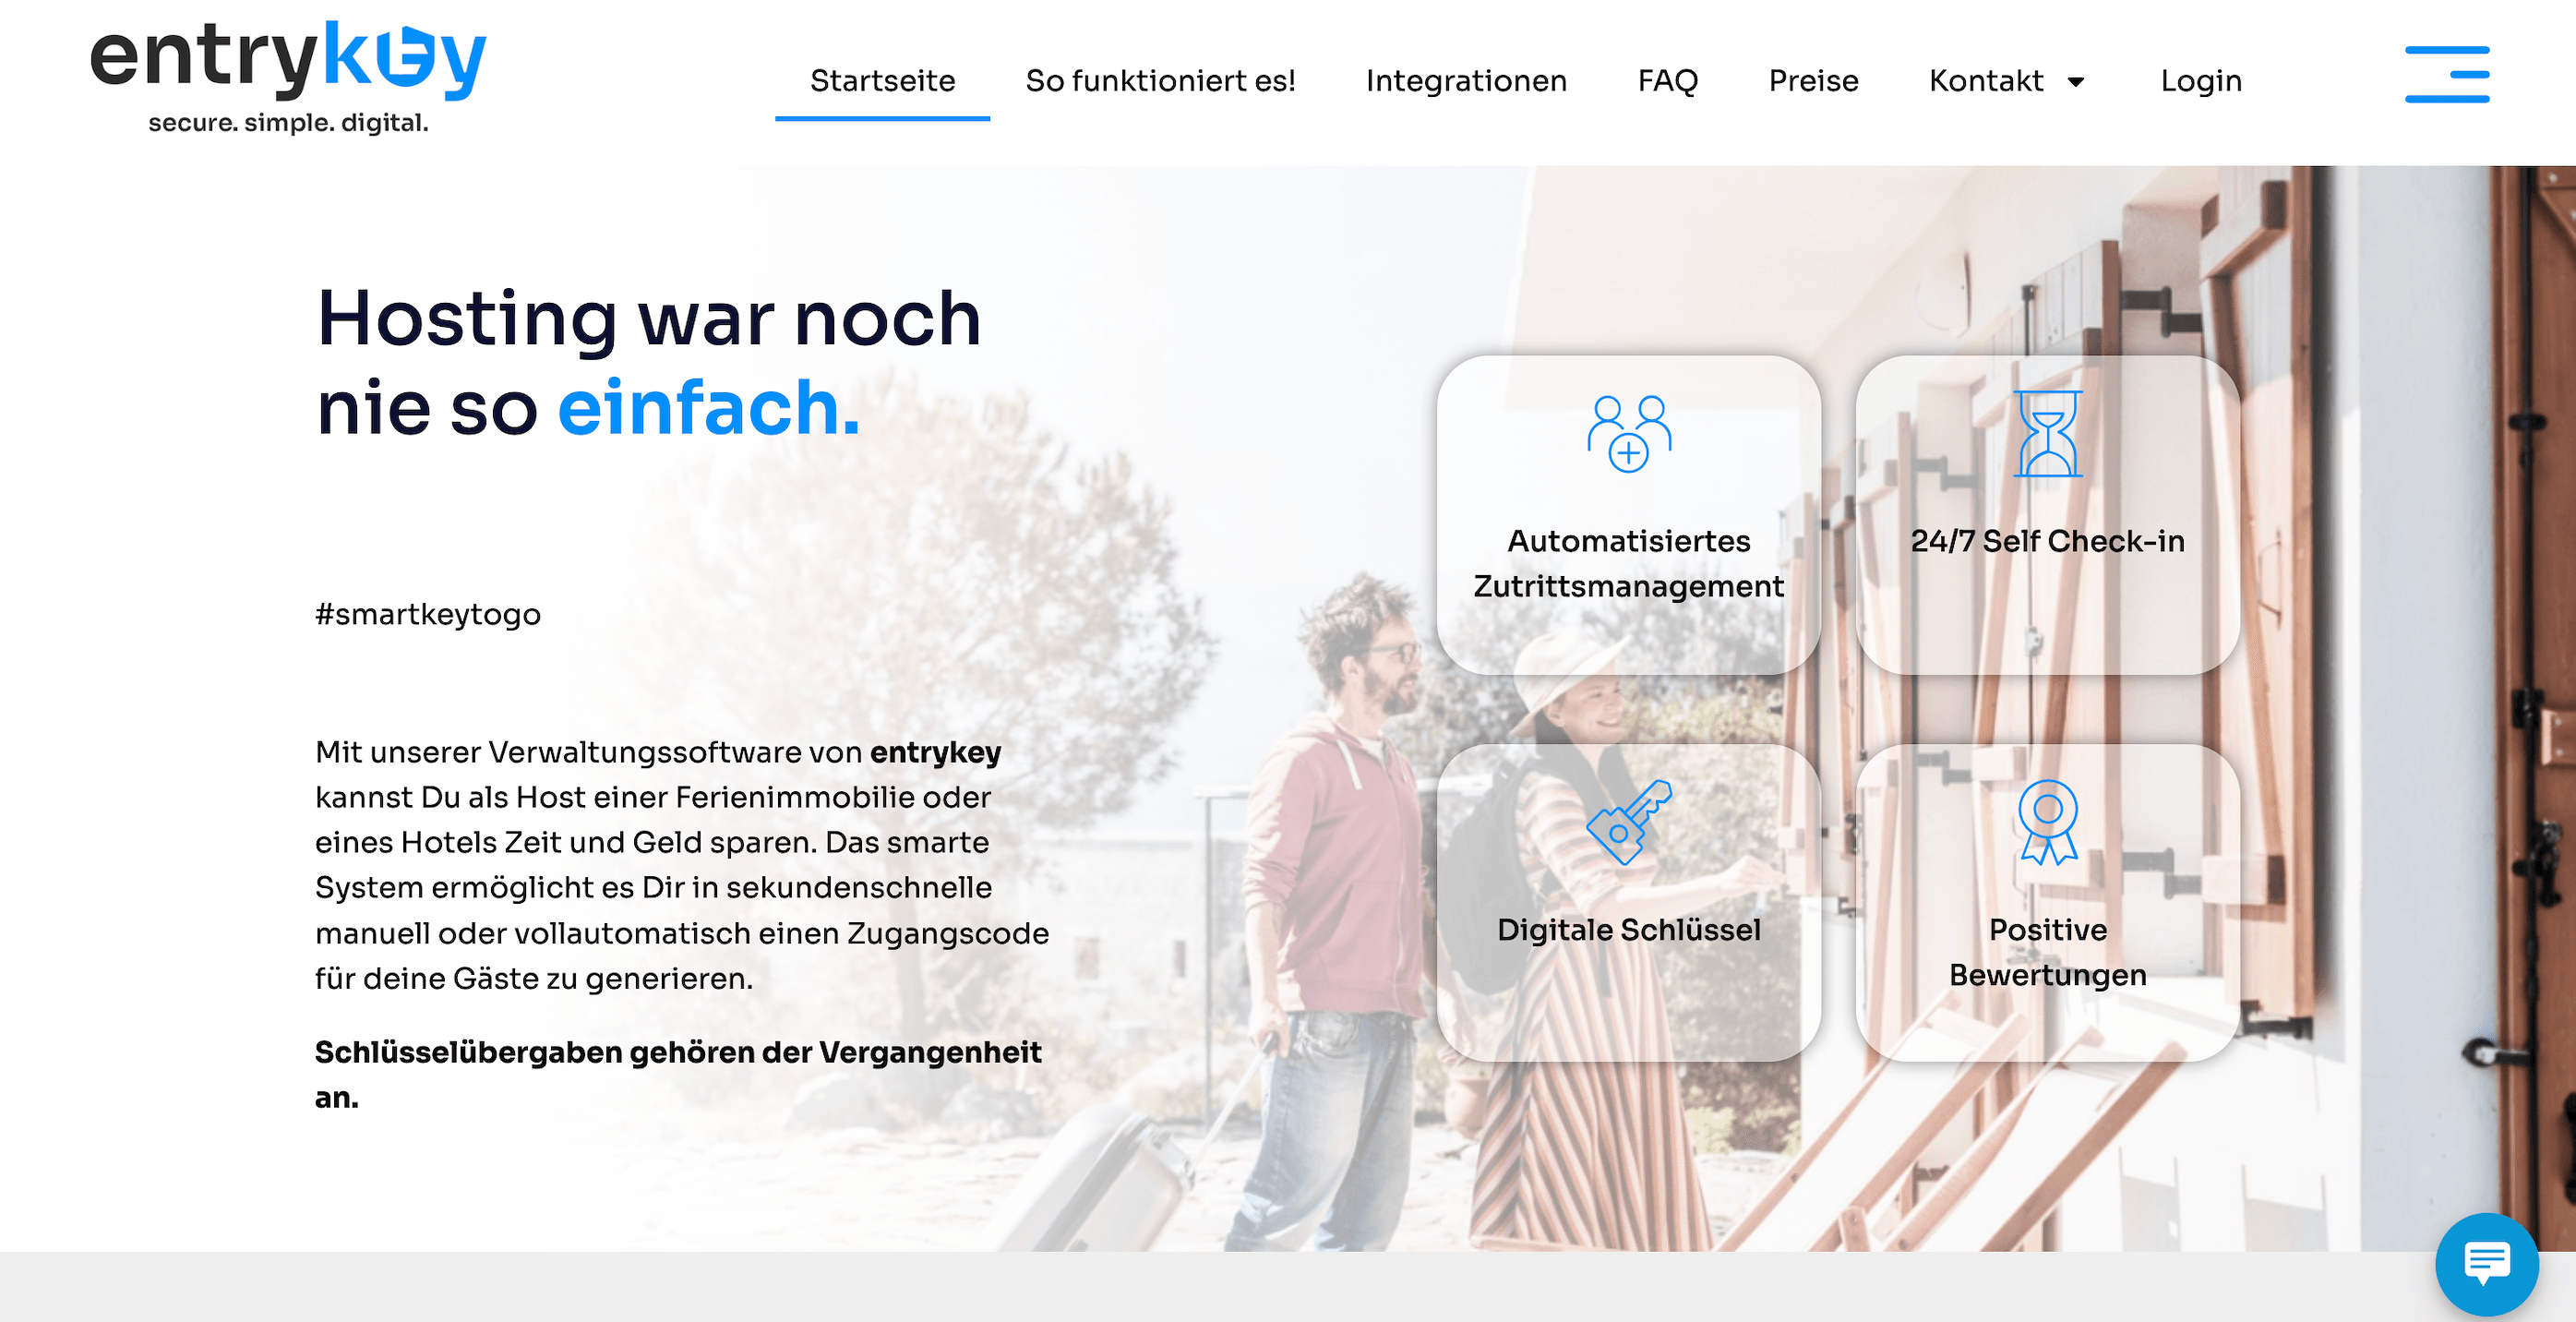Open the live chat bubble icon

[2486, 1264]
